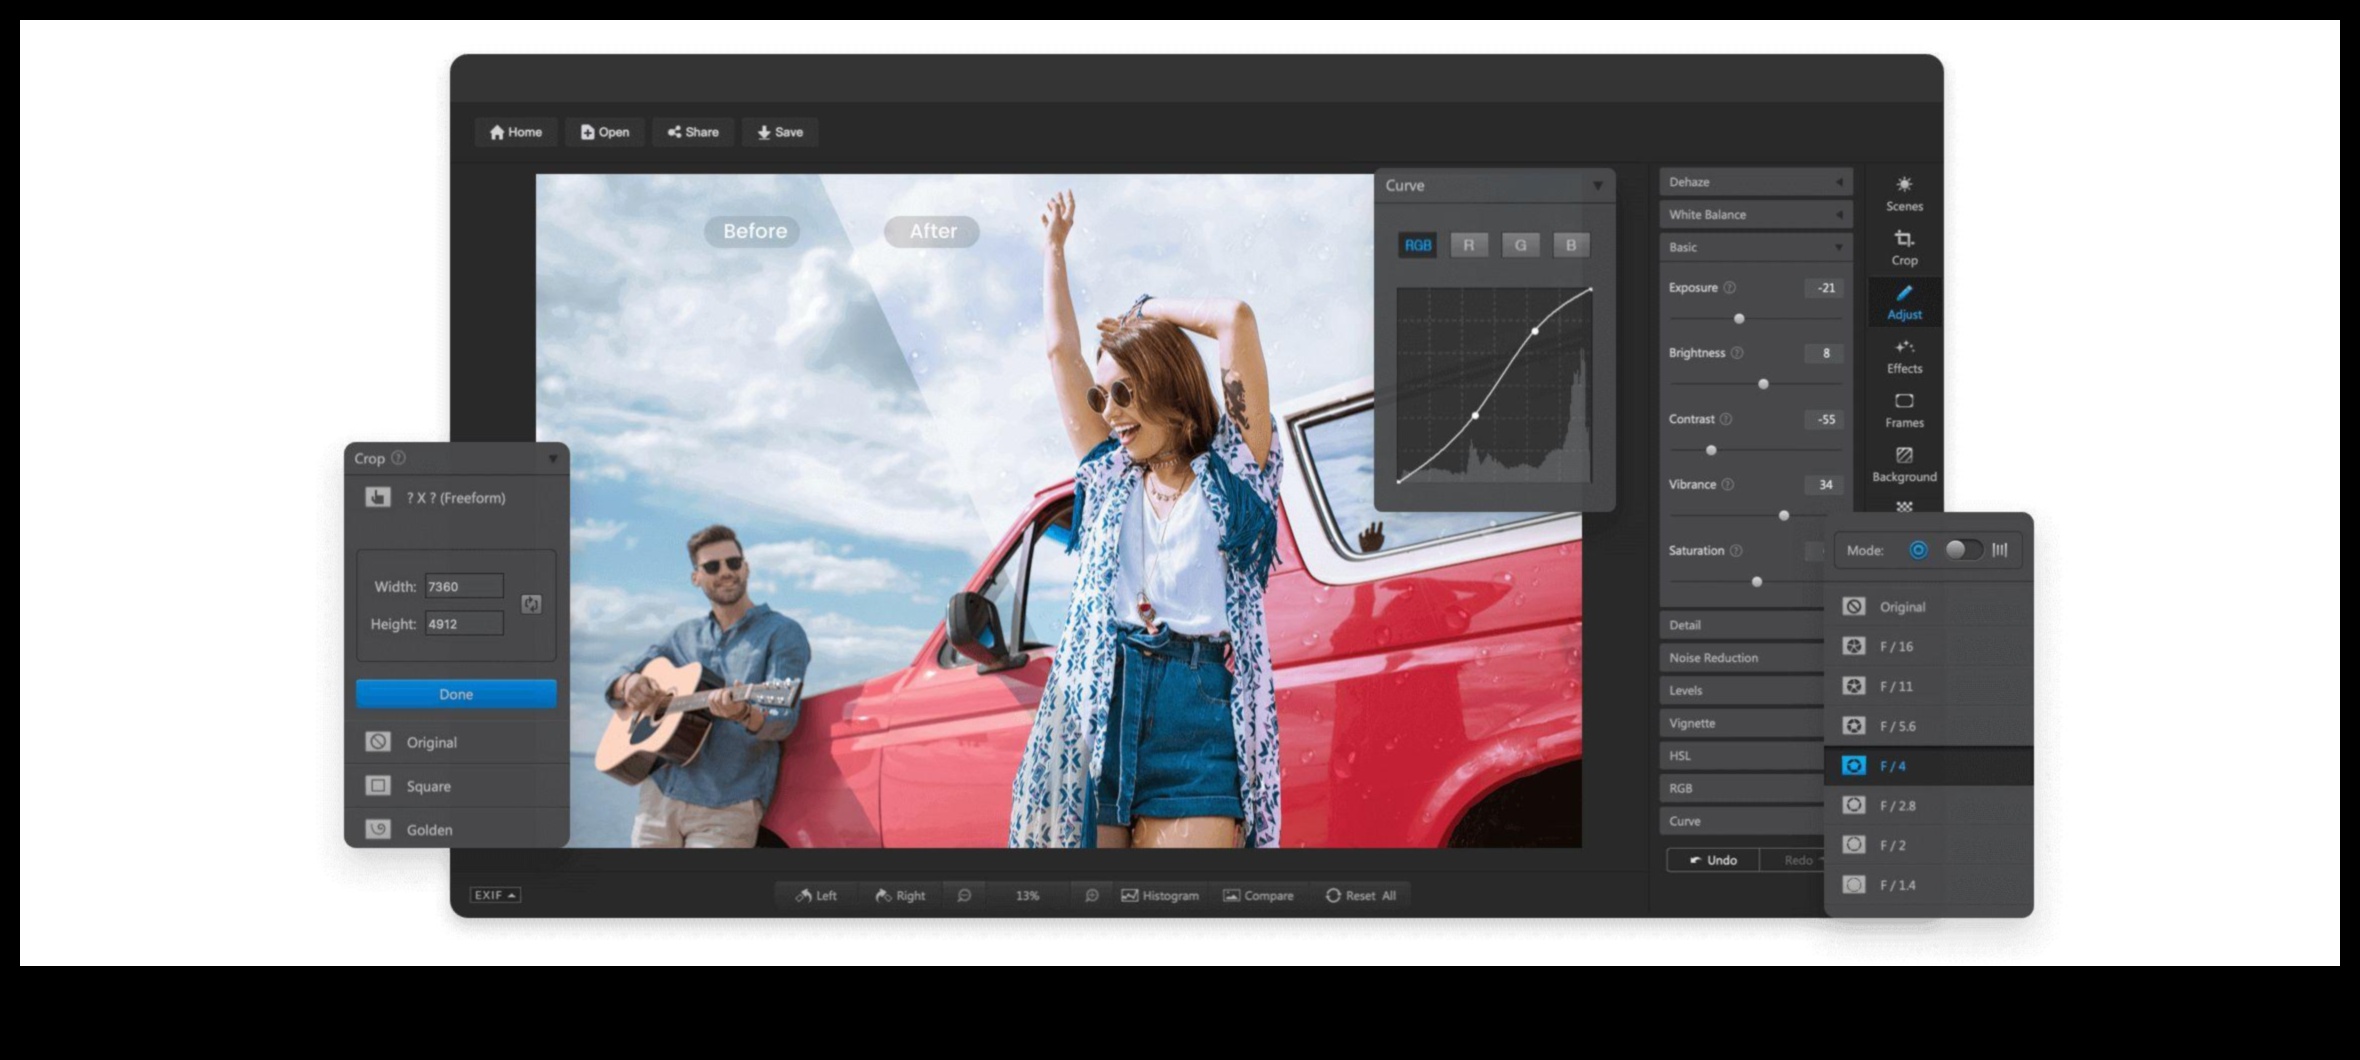Image resolution: width=2360 pixels, height=1060 pixels.
Task: Click the Exposure slider handle
Action: coord(1739,318)
